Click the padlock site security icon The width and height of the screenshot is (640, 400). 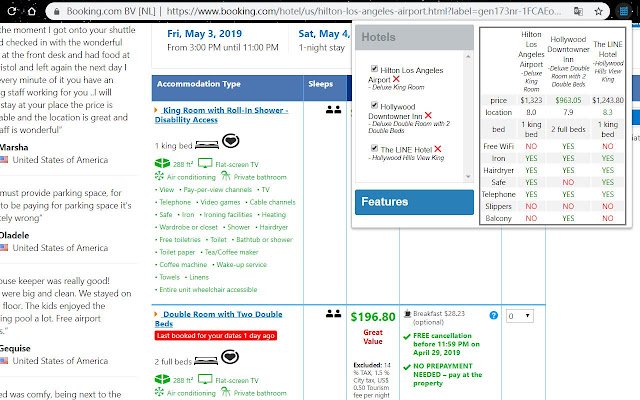click(x=57, y=11)
